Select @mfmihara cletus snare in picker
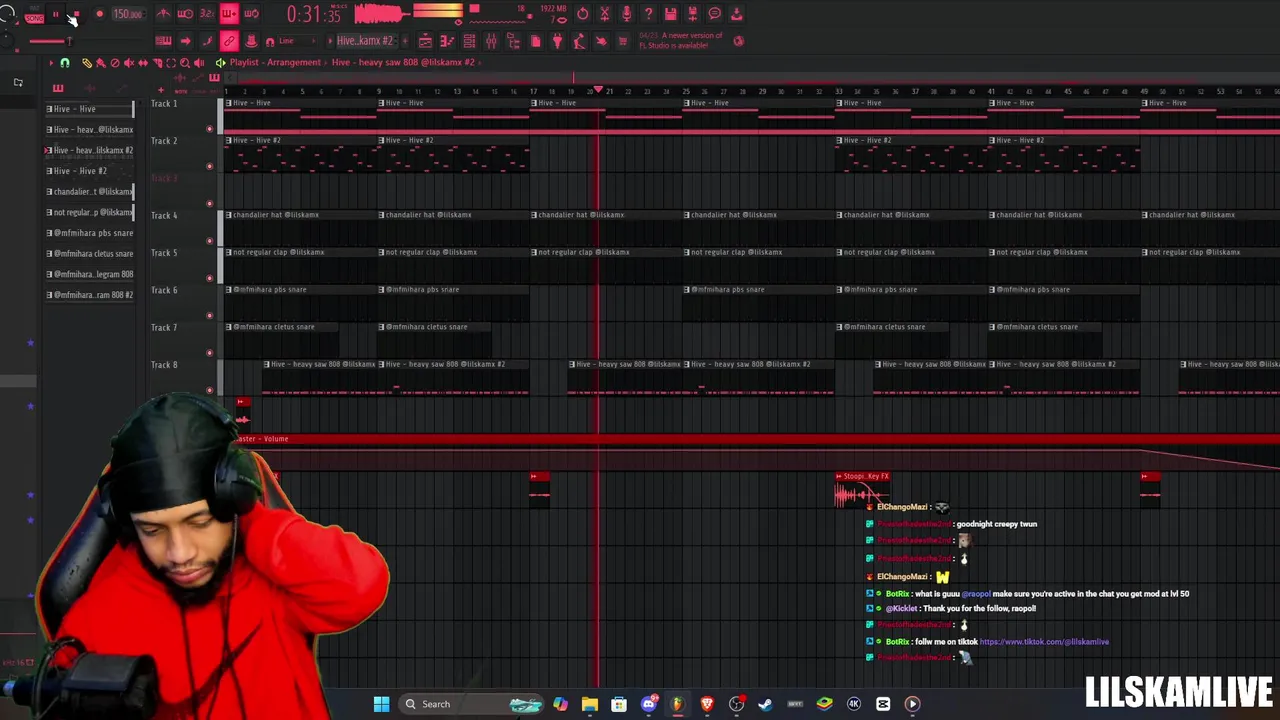 (89, 254)
